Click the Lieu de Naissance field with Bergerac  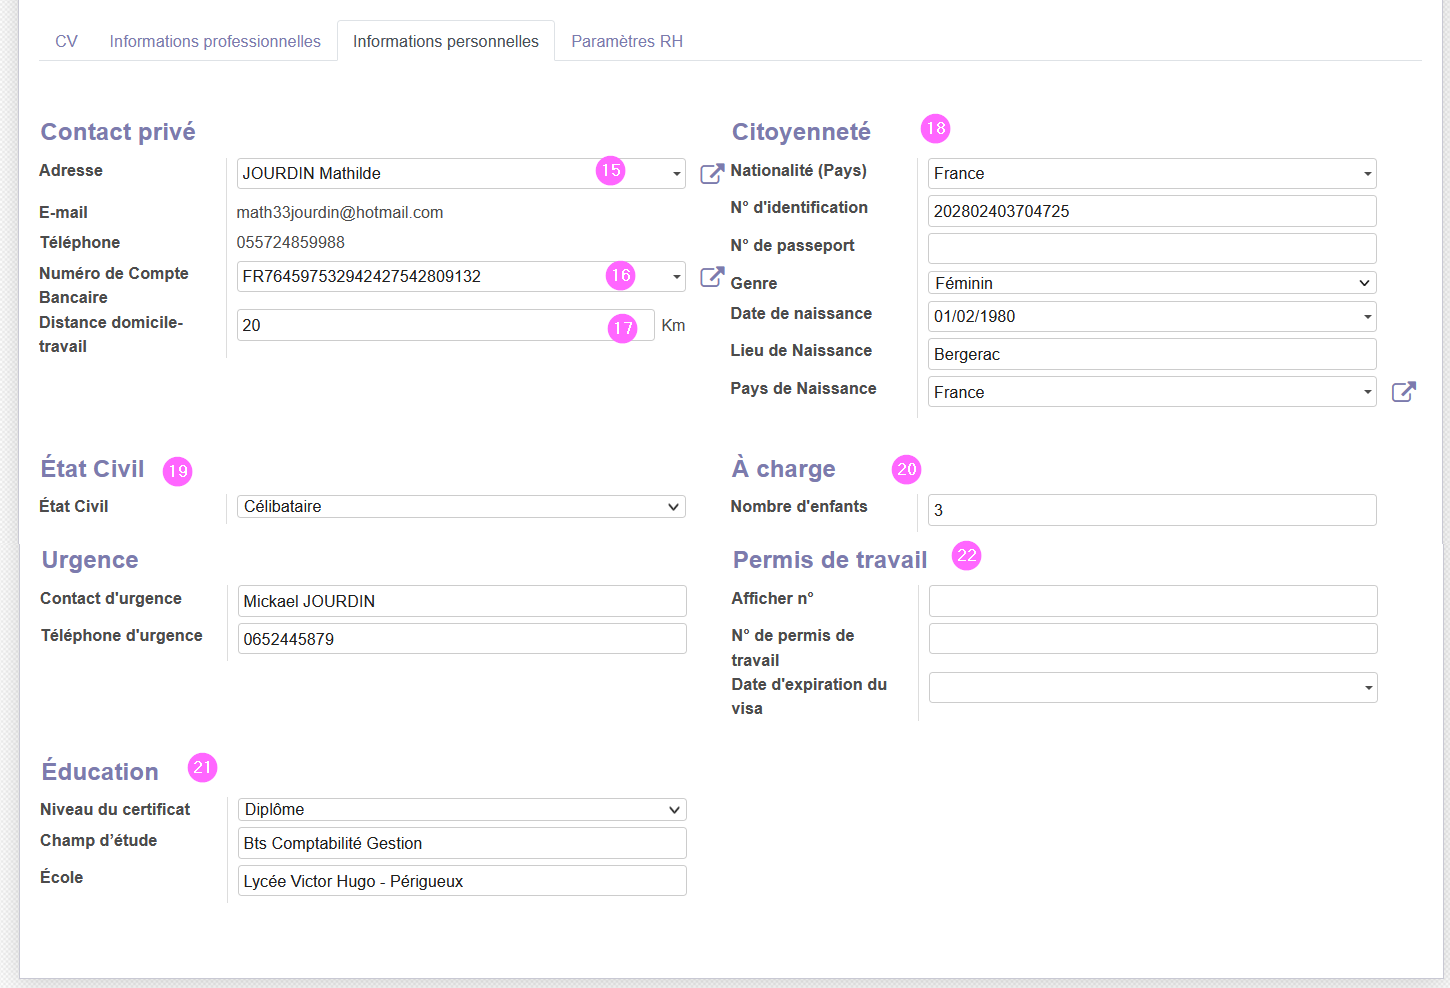(x=1152, y=354)
